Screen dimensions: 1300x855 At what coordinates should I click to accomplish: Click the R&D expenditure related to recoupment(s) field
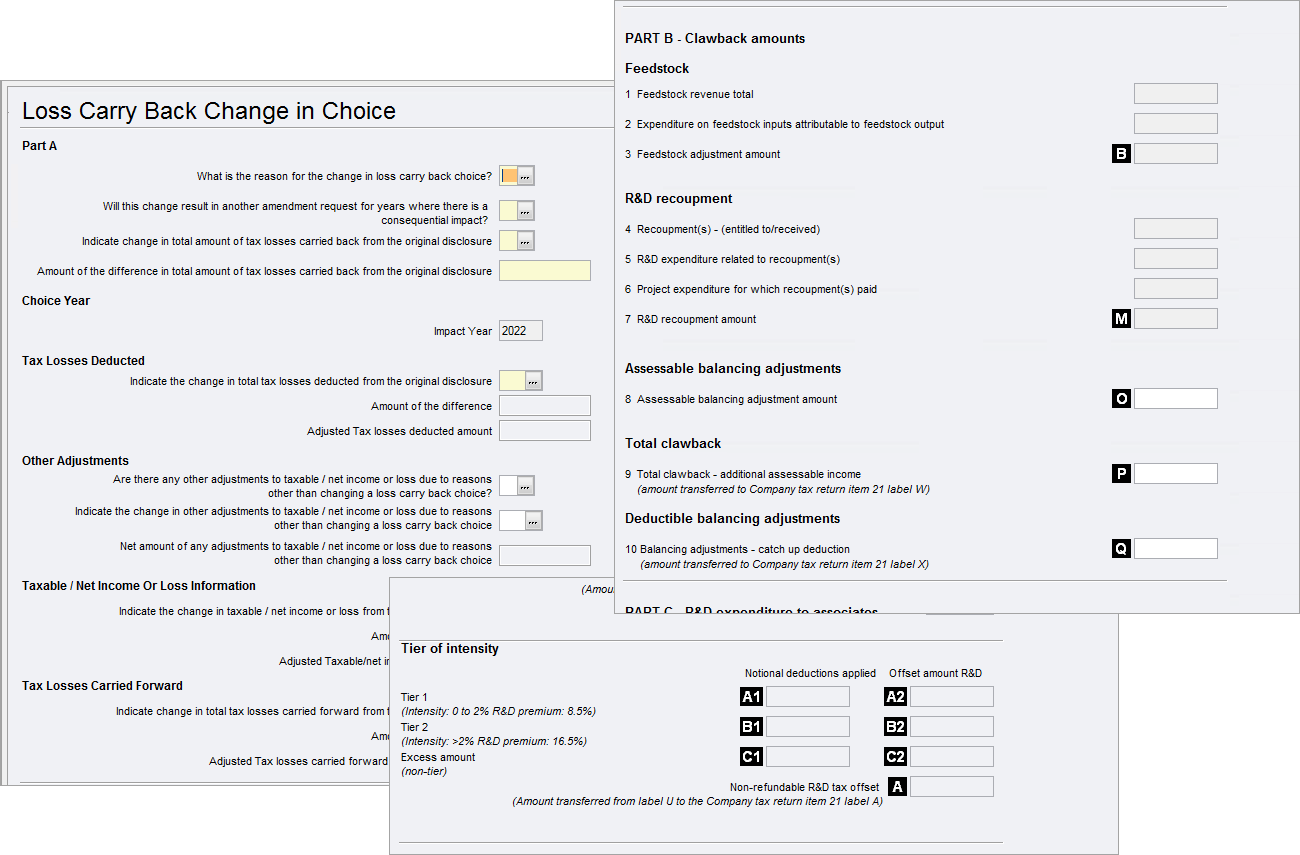coord(1176,259)
